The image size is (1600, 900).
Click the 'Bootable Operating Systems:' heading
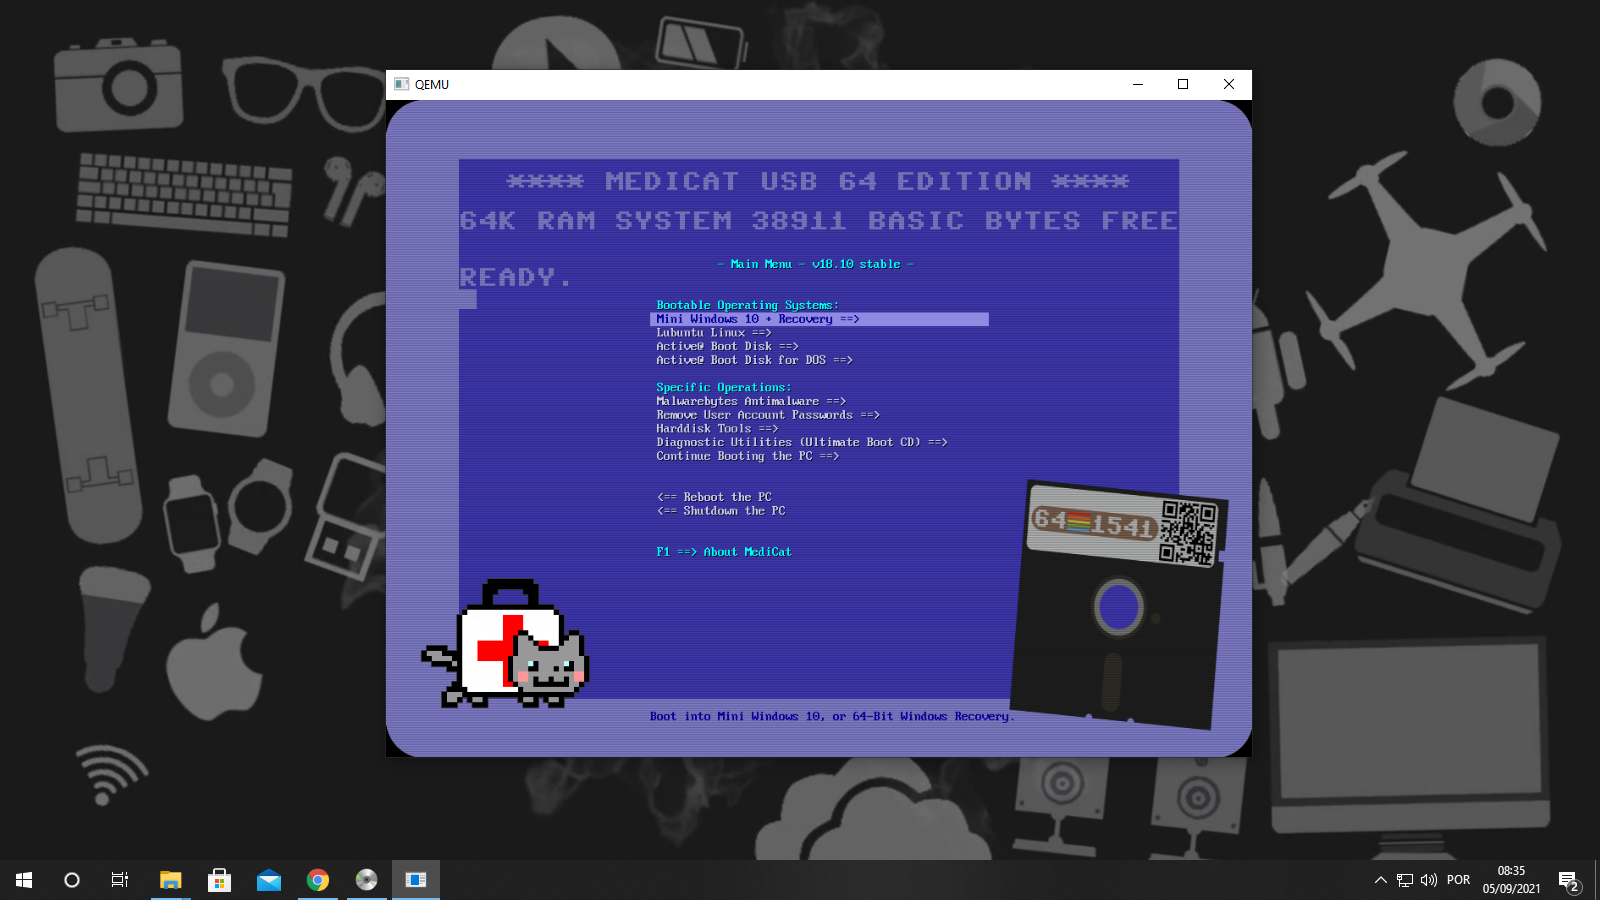tap(747, 305)
